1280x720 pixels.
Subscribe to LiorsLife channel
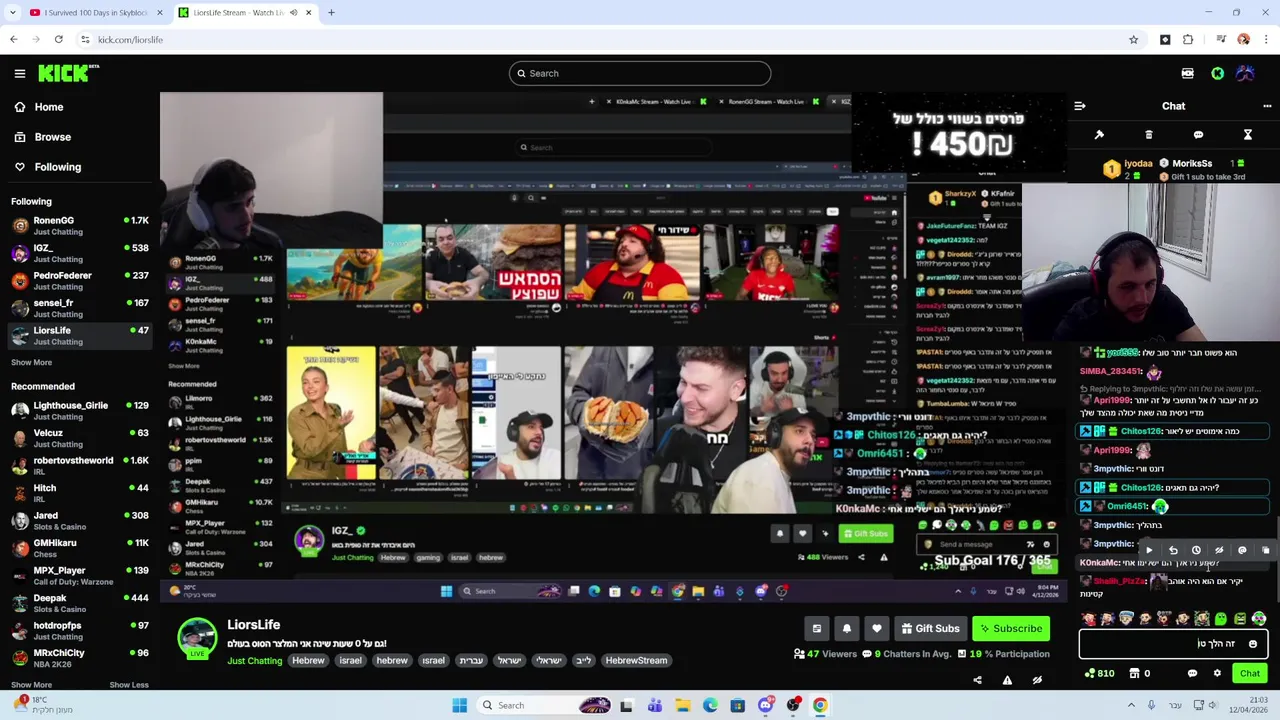pos(1011,628)
